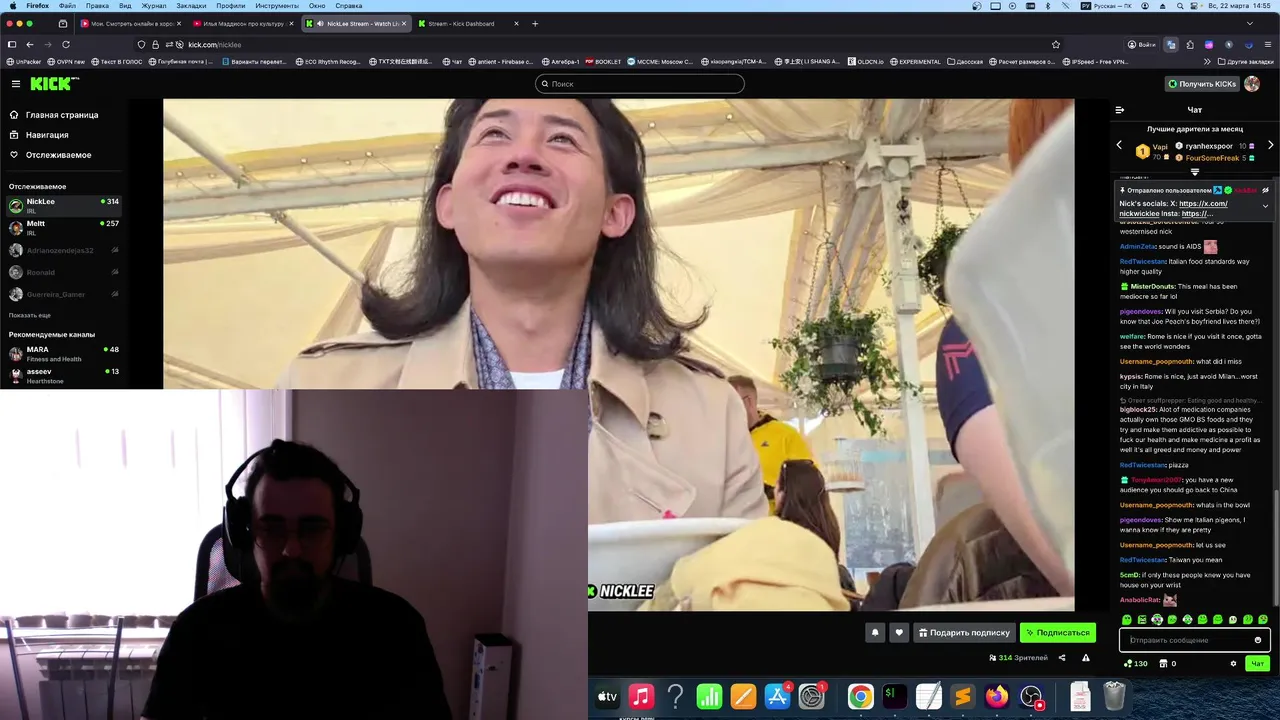Toggle the Firefox sidebar button
1280x720 pixels.
[12, 44]
